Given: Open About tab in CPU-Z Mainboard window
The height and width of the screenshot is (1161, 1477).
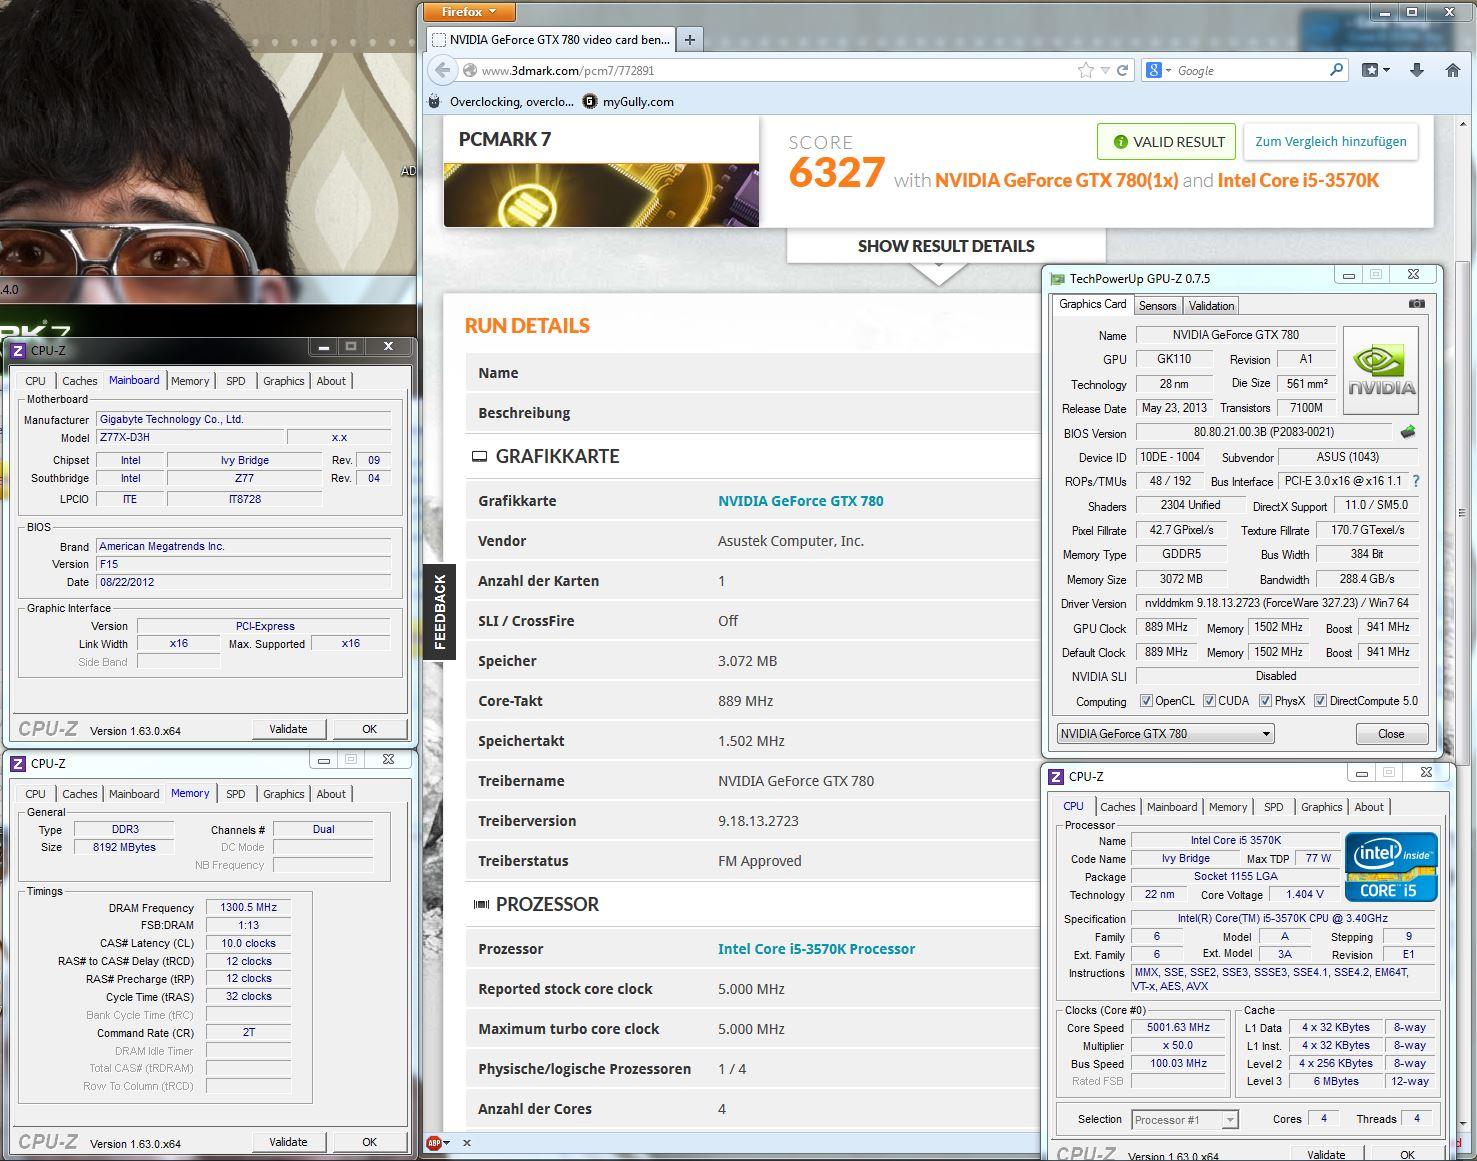Looking at the screenshot, I should [331, 381].
